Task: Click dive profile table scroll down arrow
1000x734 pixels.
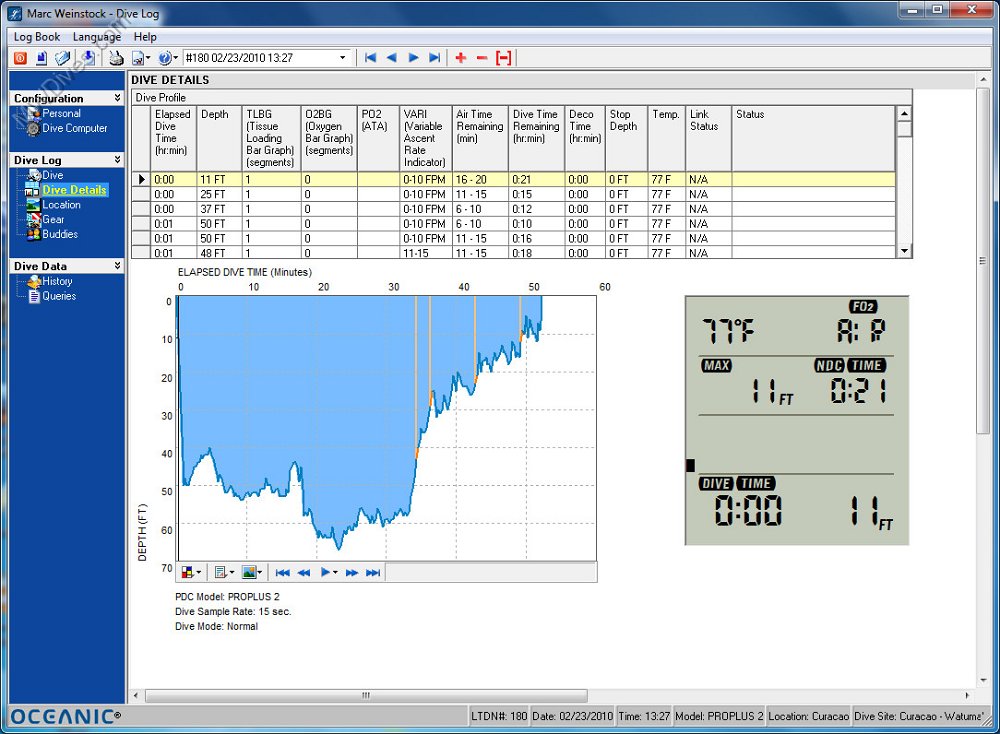Action: 904,251
